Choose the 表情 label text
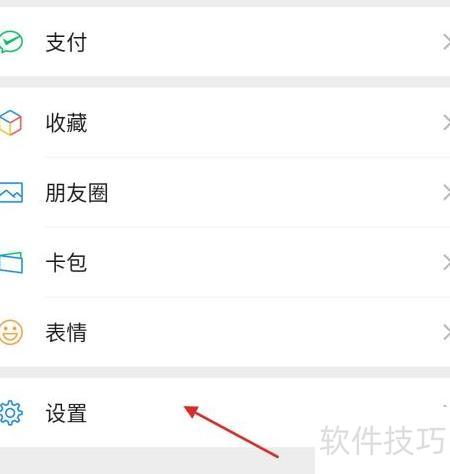Screen dimensions: 450x474 (66, 332)
